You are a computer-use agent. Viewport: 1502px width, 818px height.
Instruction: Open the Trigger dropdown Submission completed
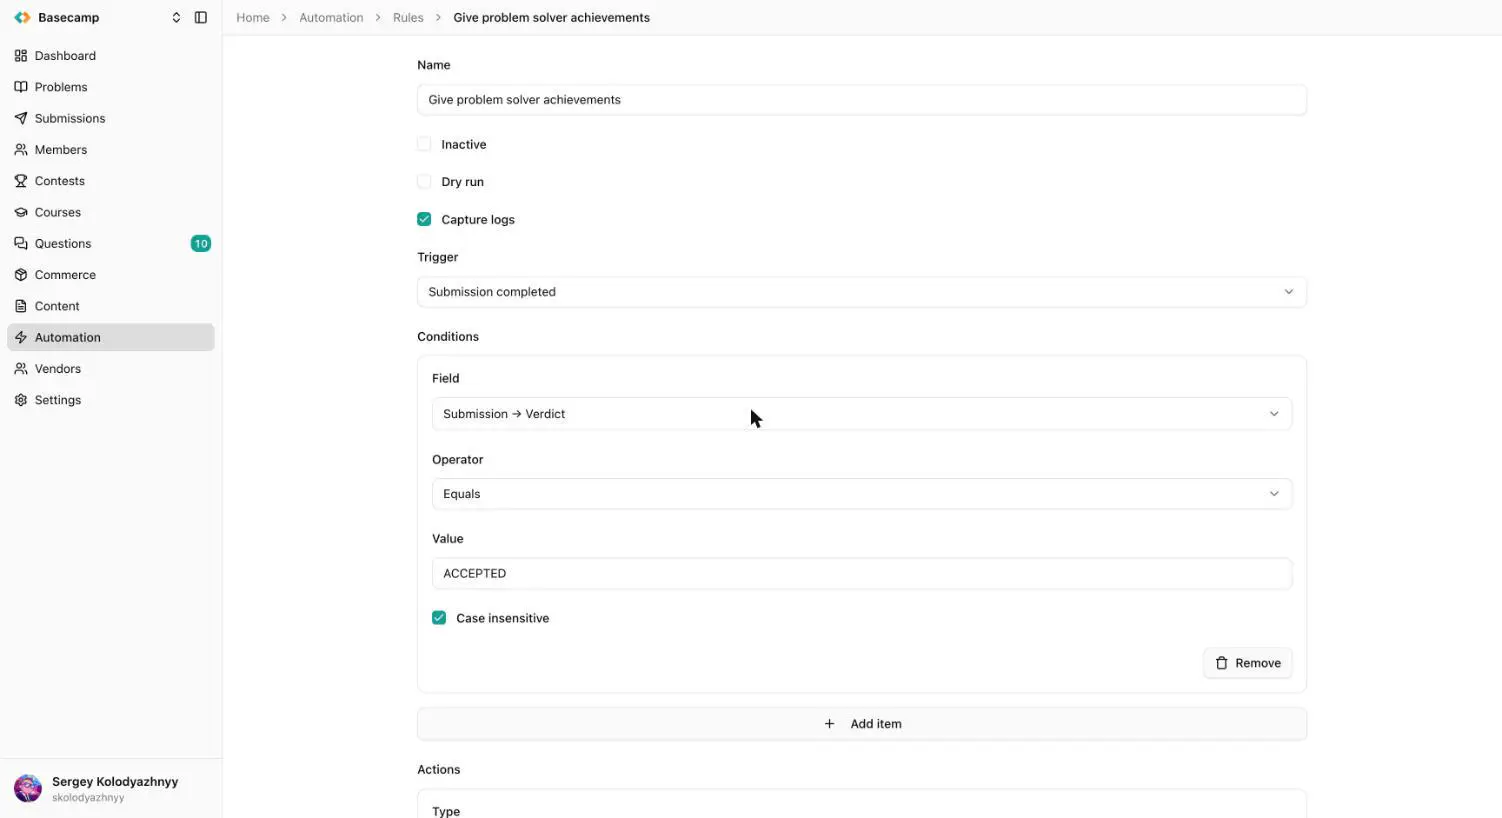click(x=862, y=292)
